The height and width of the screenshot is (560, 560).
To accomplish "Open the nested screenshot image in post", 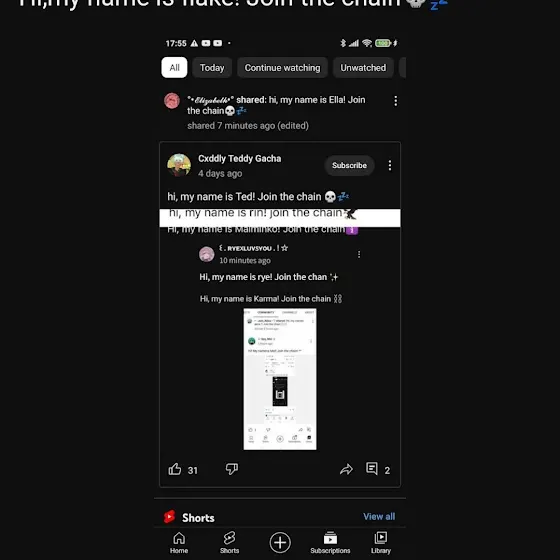I will pyautogui.click(x=280, y=379).
